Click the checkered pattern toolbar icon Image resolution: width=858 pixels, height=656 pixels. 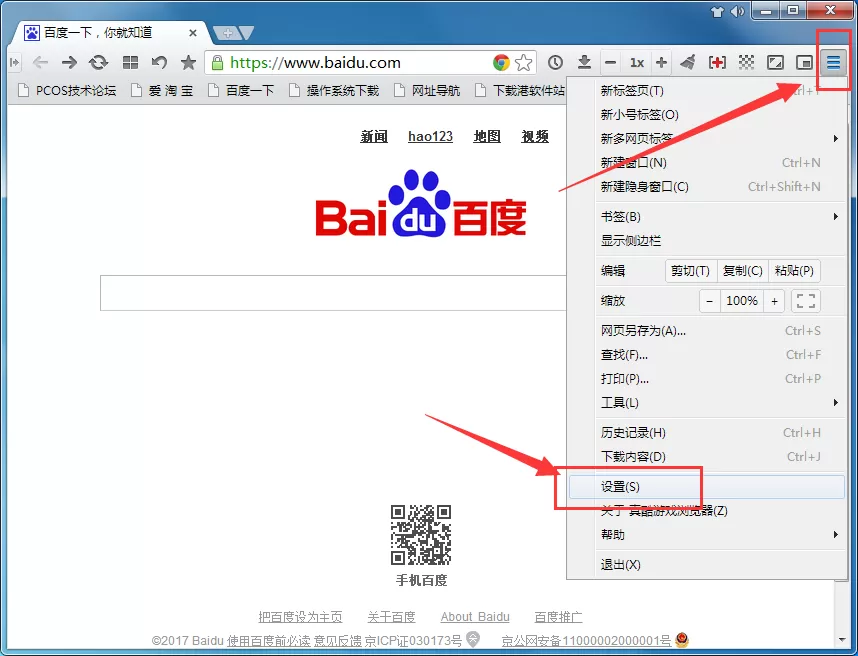pos(746,63)
